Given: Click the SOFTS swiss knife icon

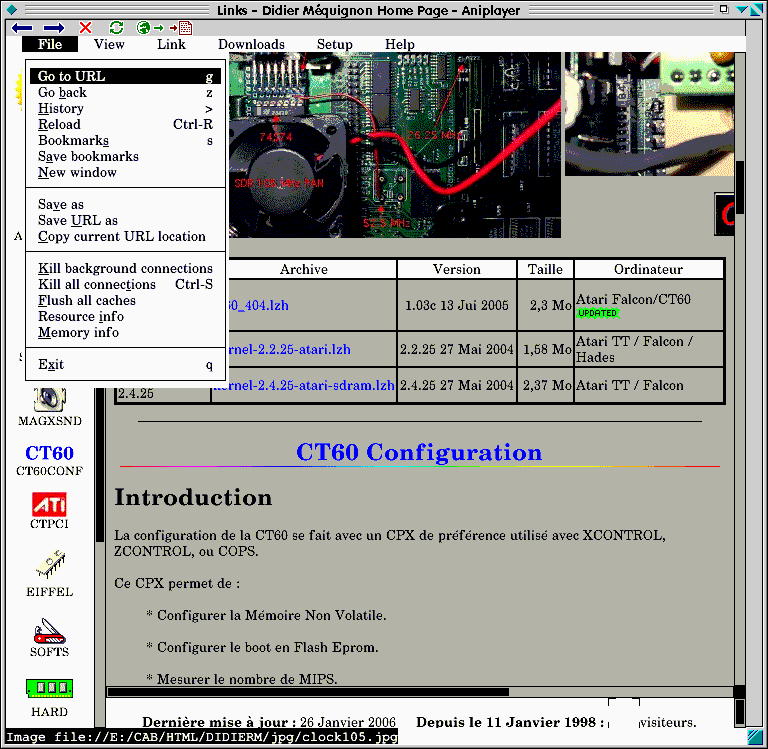Looking at the screenshot, I should coord(49,631).
